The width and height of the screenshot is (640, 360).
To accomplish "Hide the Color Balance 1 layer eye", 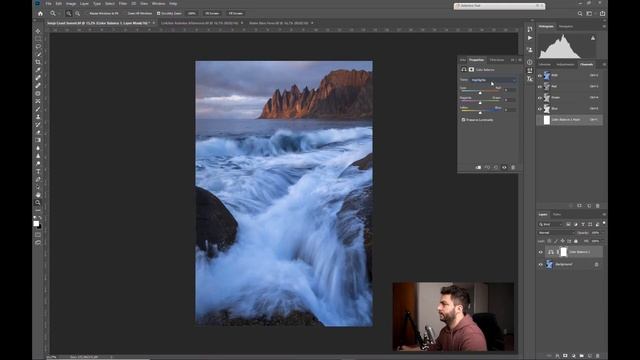I will coord(540,252).
